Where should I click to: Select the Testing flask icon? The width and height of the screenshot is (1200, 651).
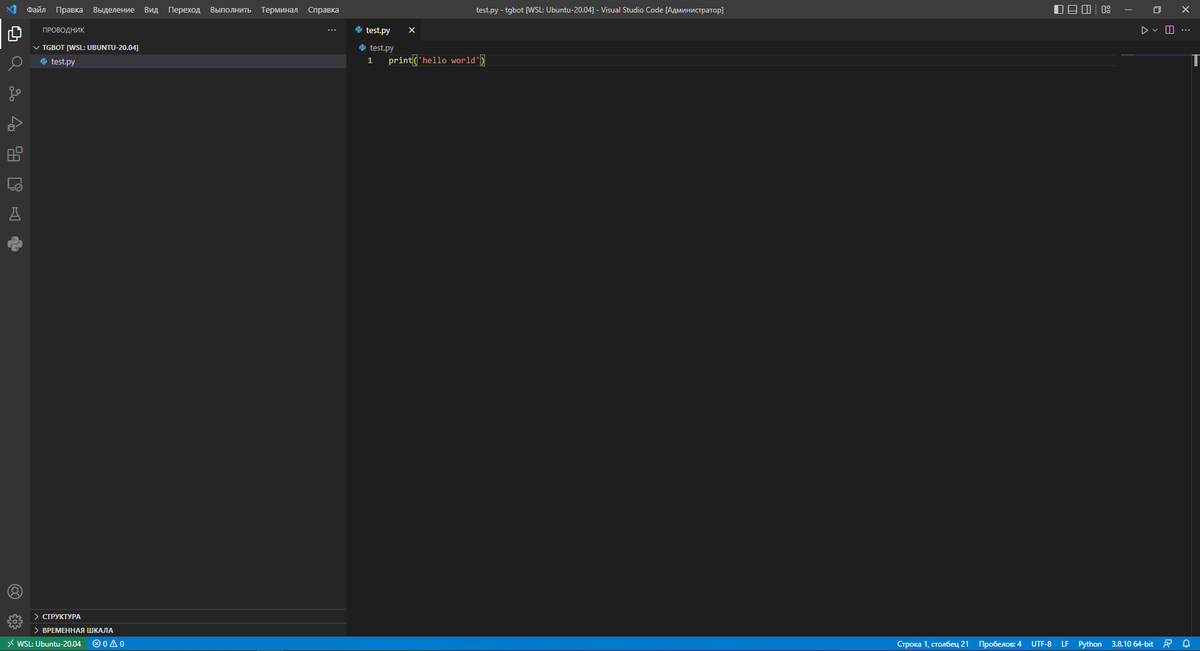(14, 213)
